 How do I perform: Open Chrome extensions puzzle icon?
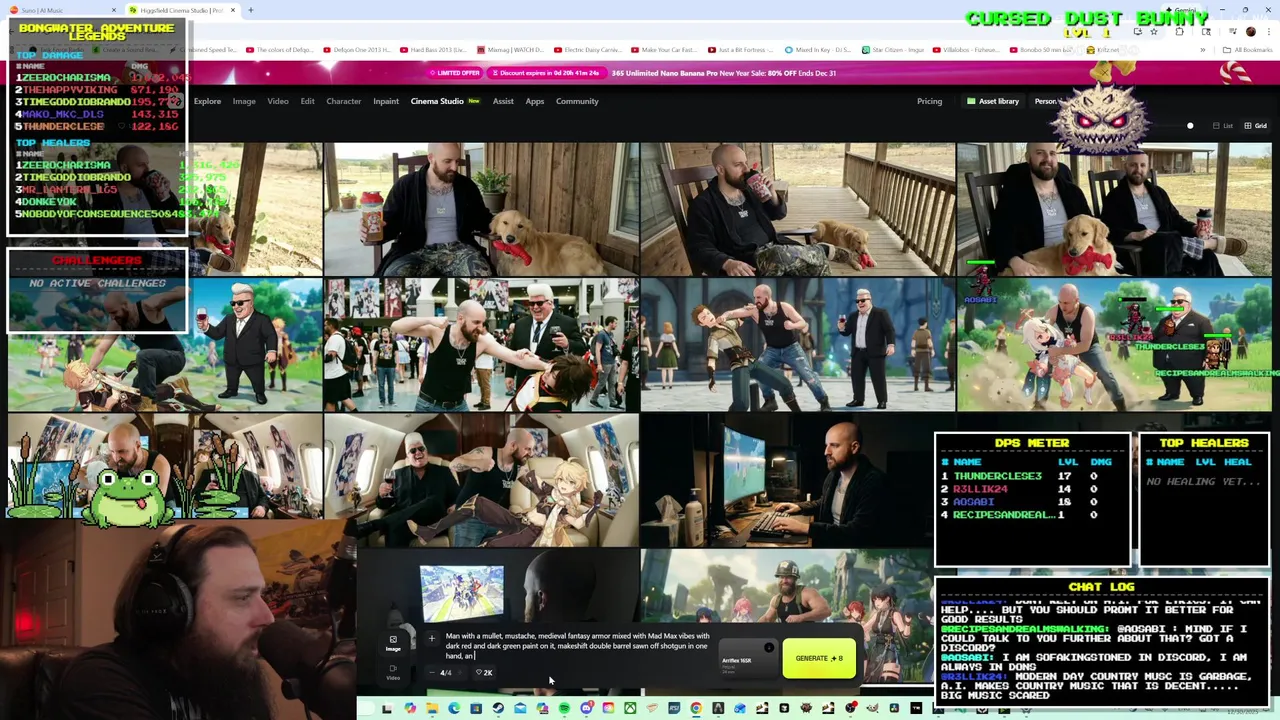[1179, 31]
